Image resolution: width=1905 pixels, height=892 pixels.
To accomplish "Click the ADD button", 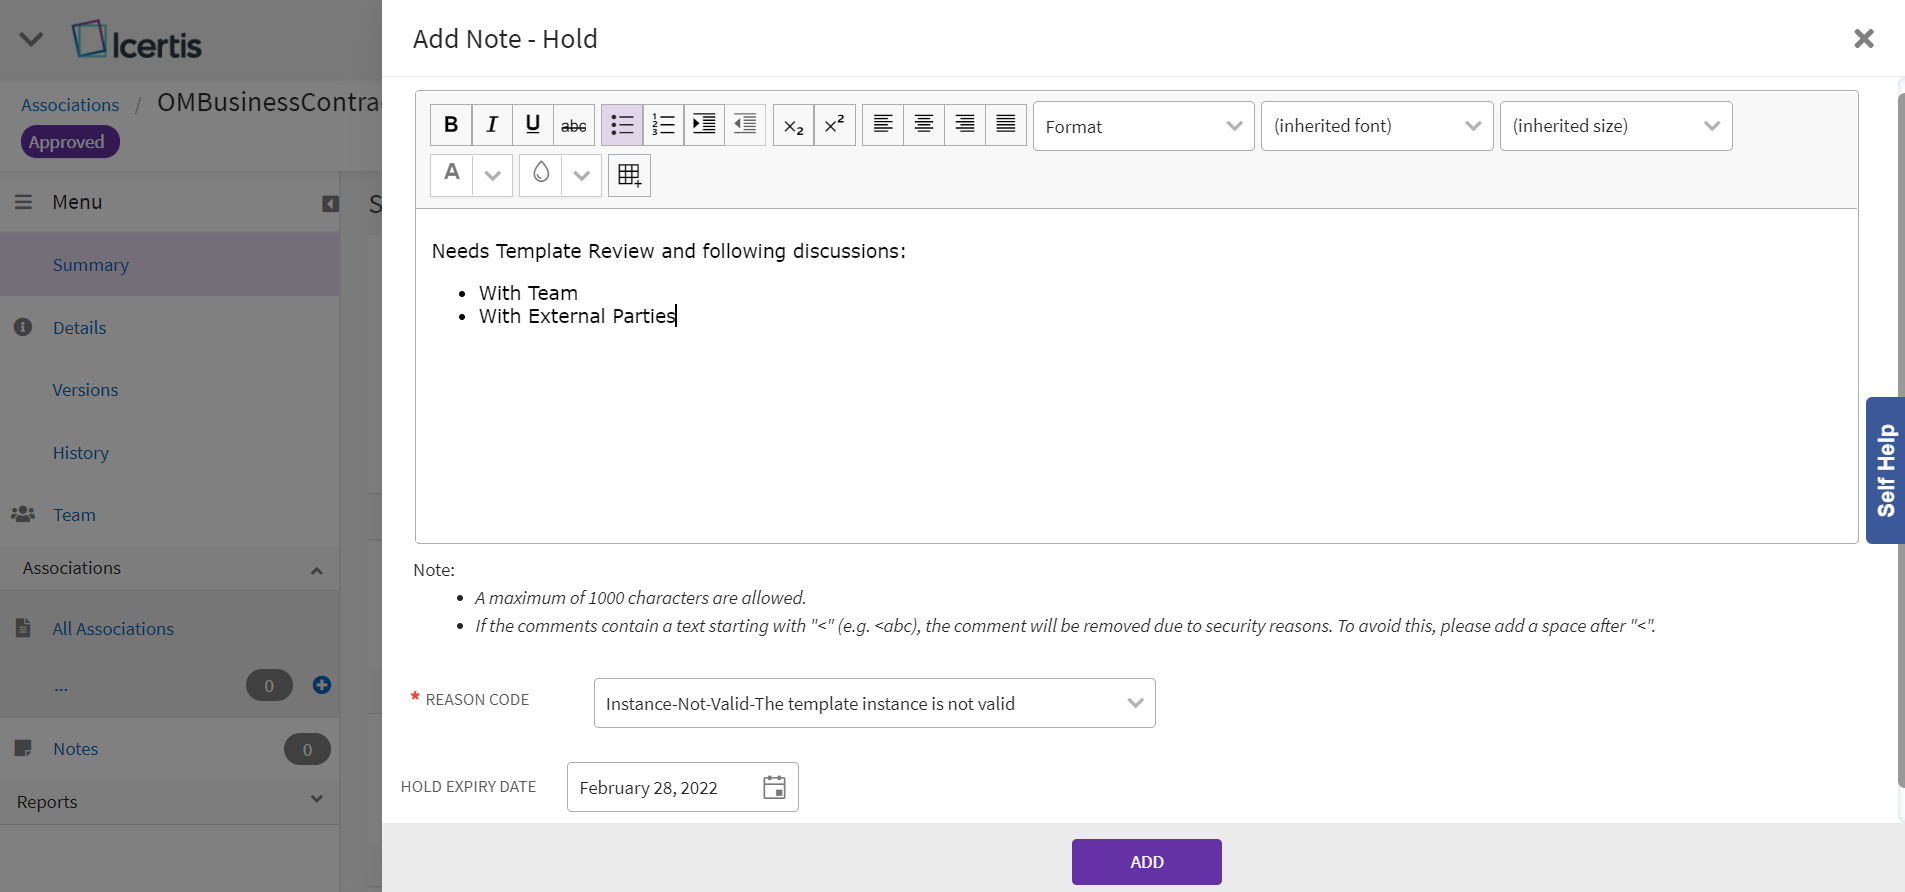I will coord(1146,862).
